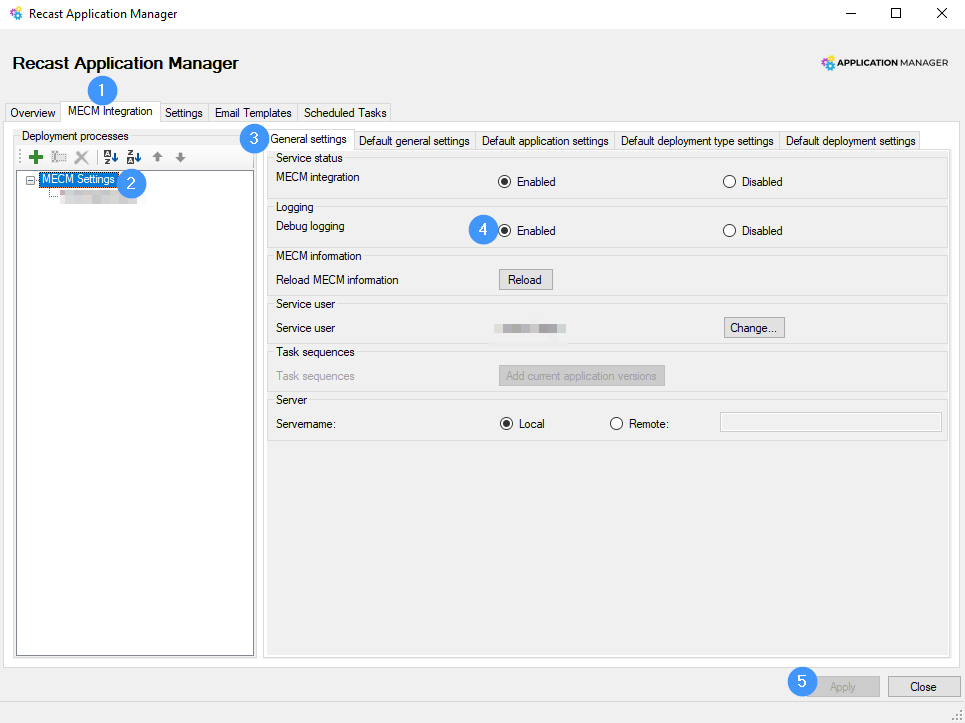Open Default deployment settings tab
This screenshot has height=723, width=965.
point(851,141)
